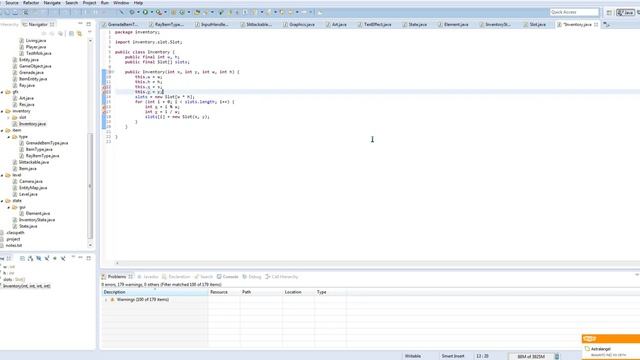Click the show editor list overflow icon
Viewport: 640px width, 360px height.
click(x=607, y=24)
